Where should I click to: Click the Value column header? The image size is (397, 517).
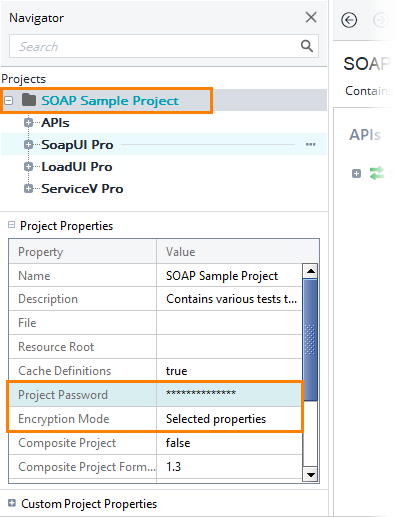point(238,252)
